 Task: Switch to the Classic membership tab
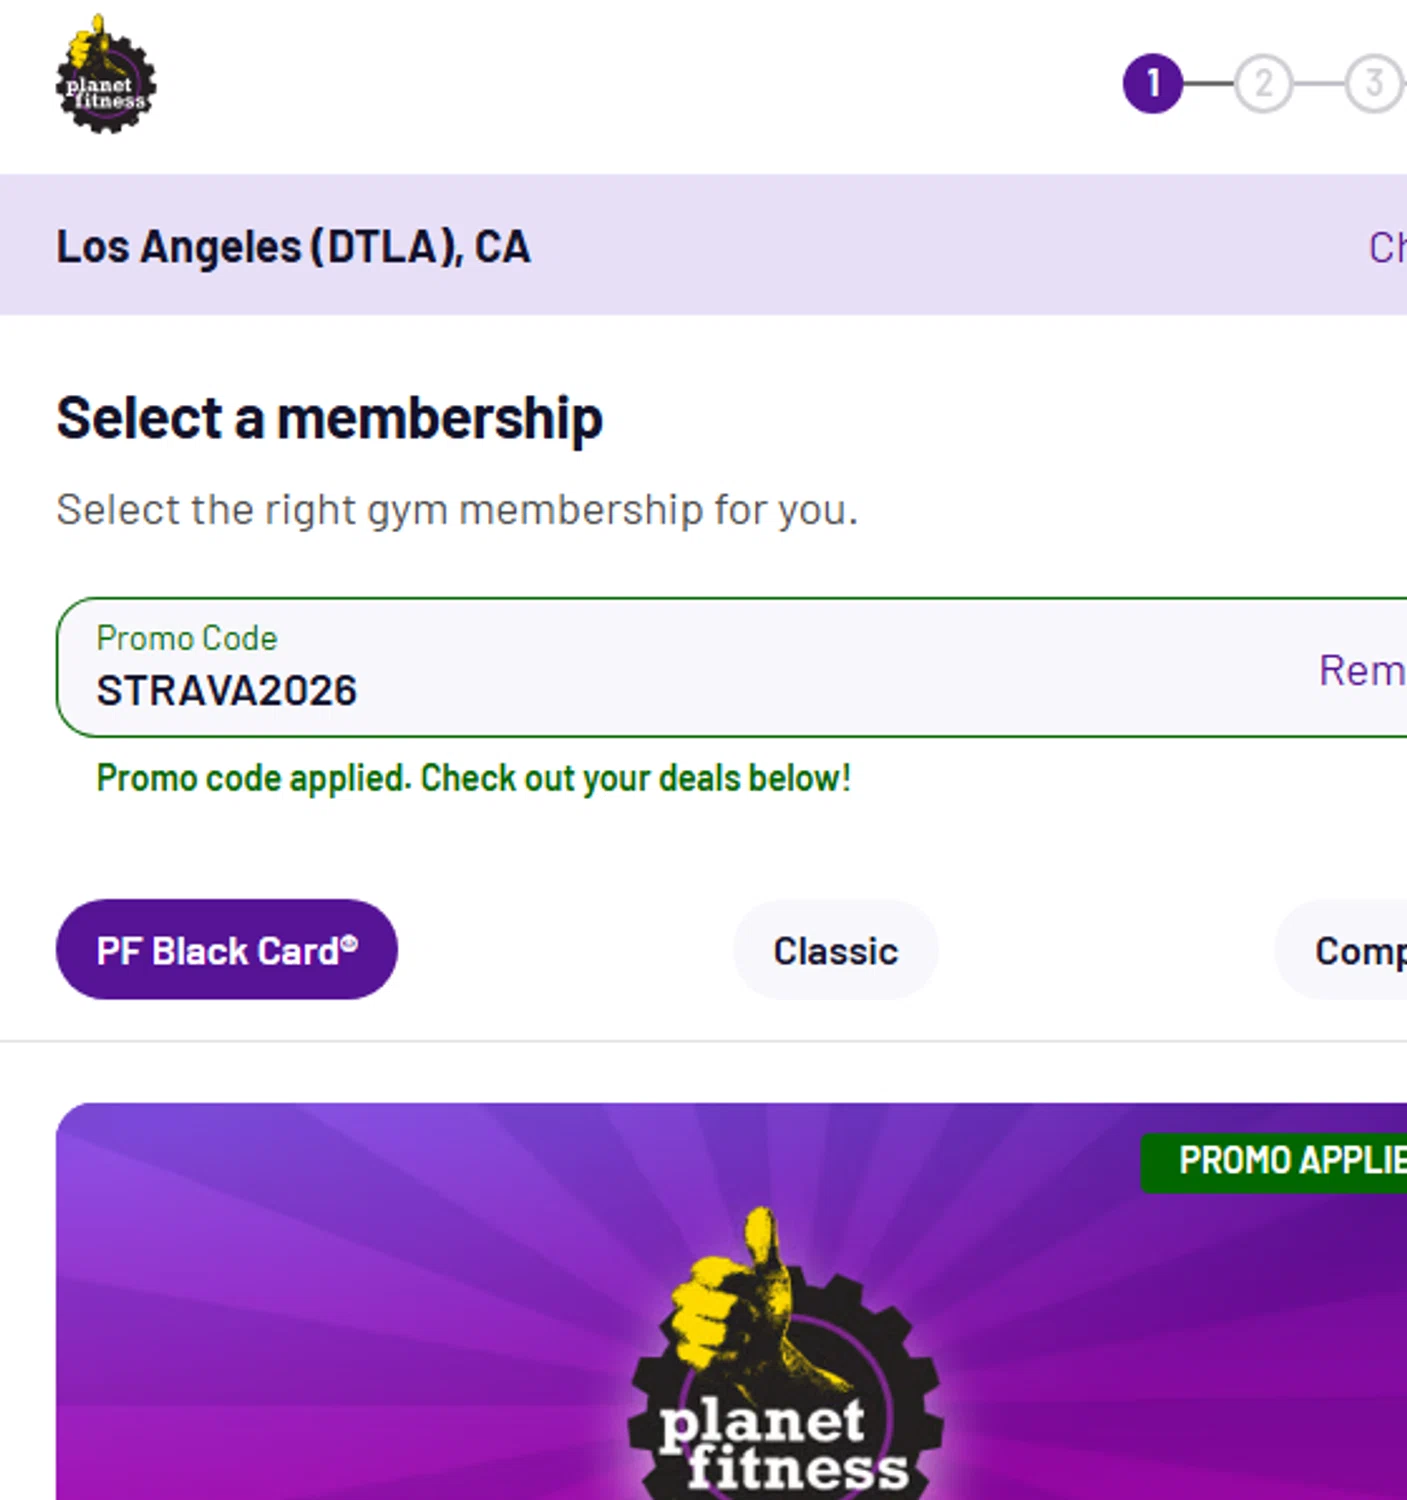pos(835,950)
